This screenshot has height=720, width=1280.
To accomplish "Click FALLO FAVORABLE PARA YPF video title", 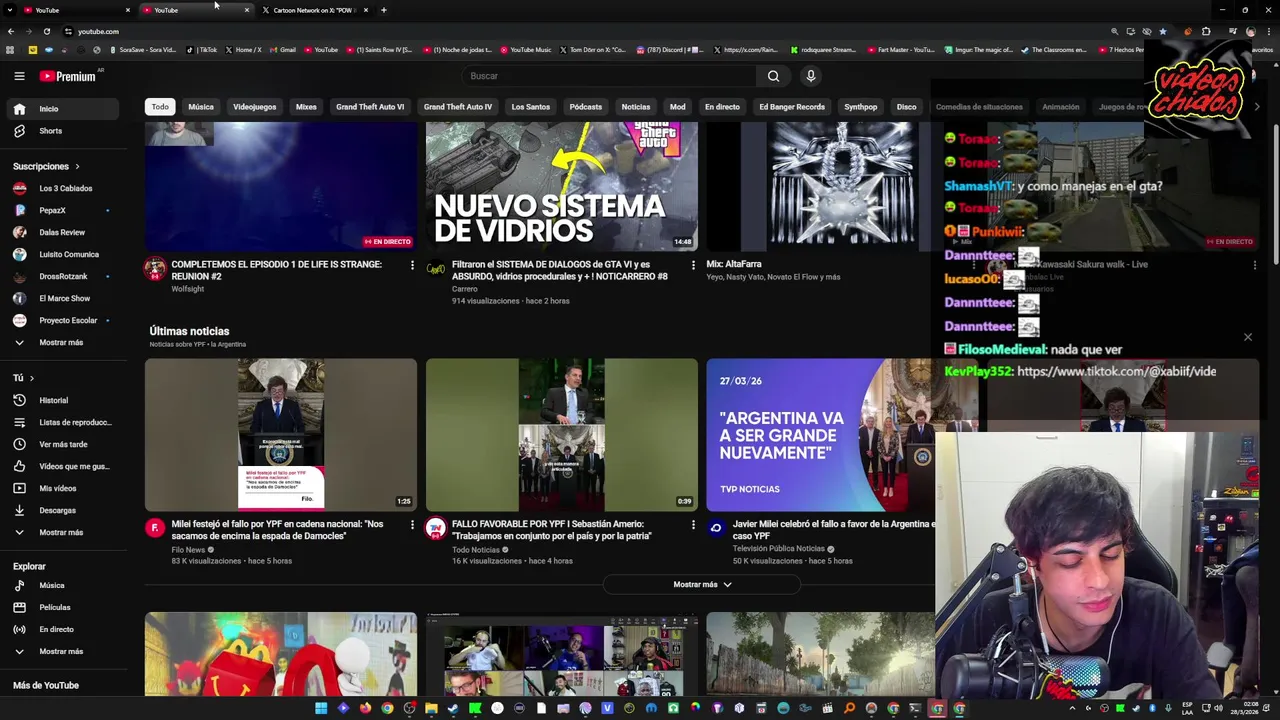I will coord(552,530).
